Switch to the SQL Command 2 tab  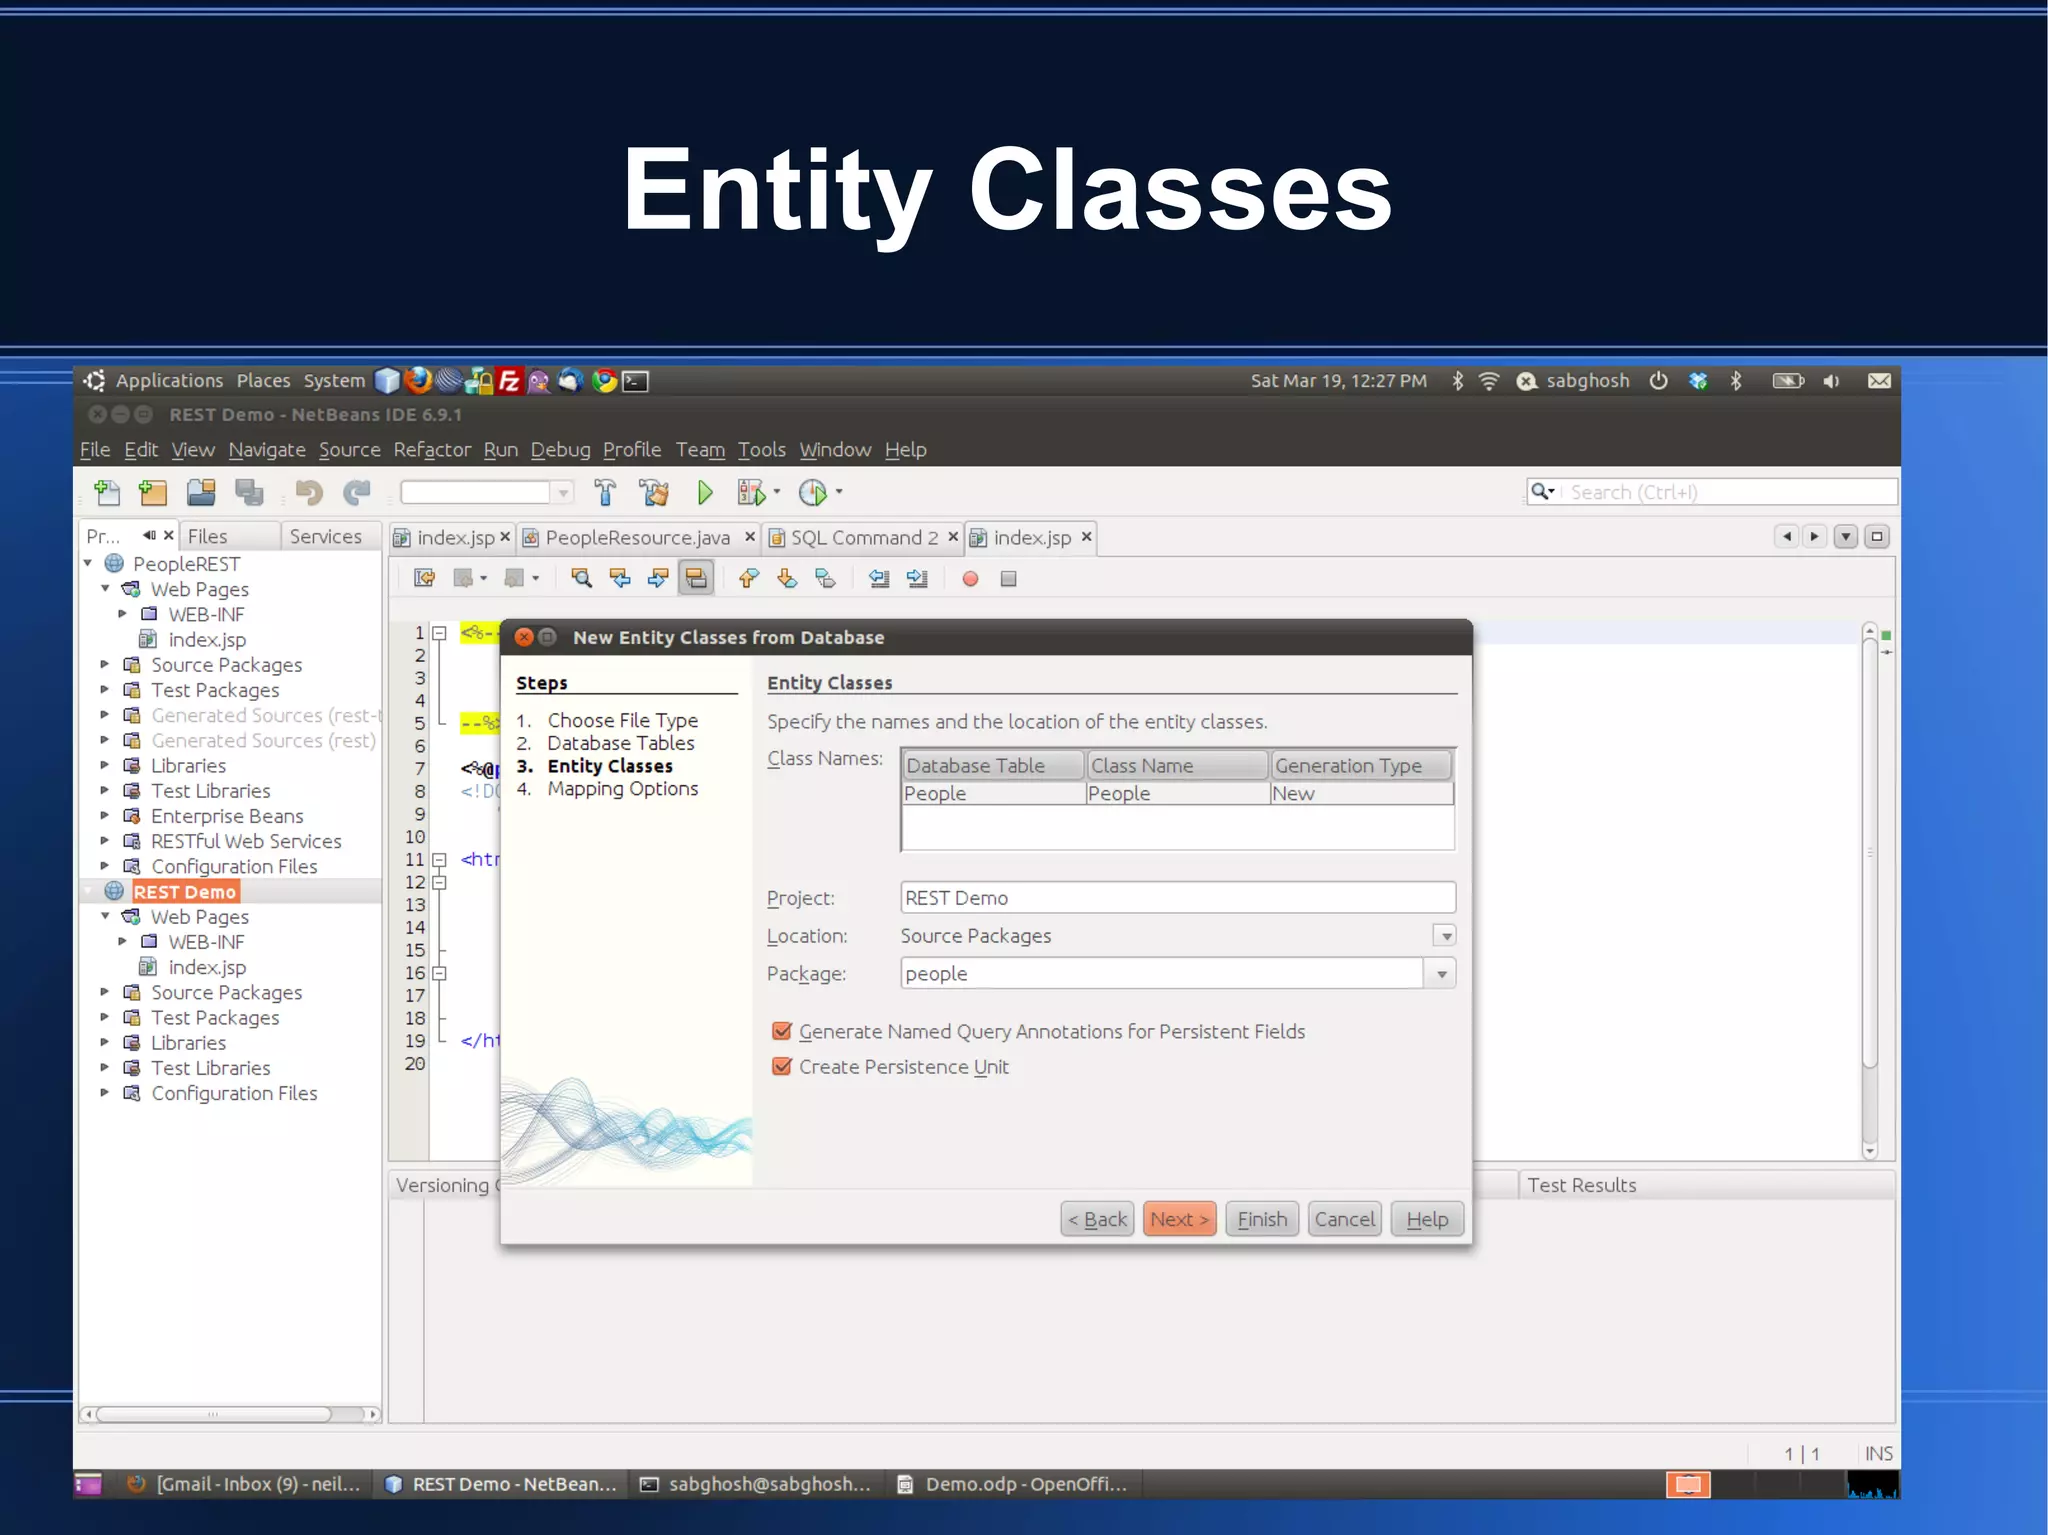coord(864,537)
